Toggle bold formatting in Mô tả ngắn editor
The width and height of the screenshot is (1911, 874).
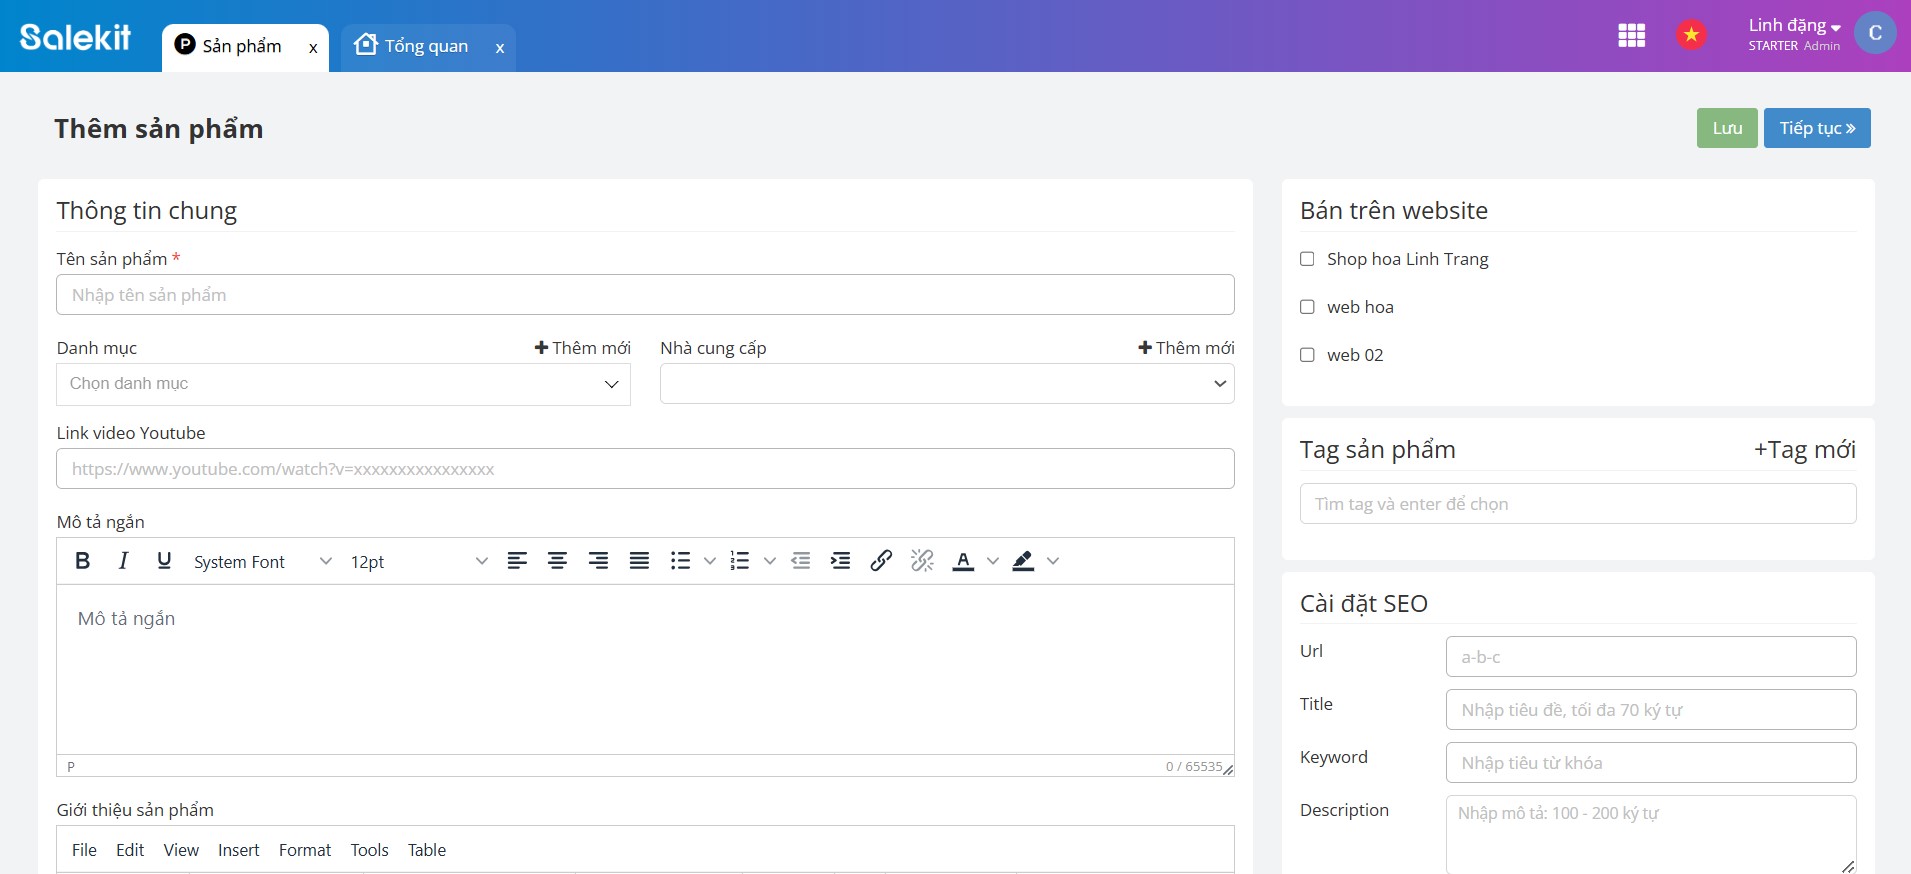83,561
